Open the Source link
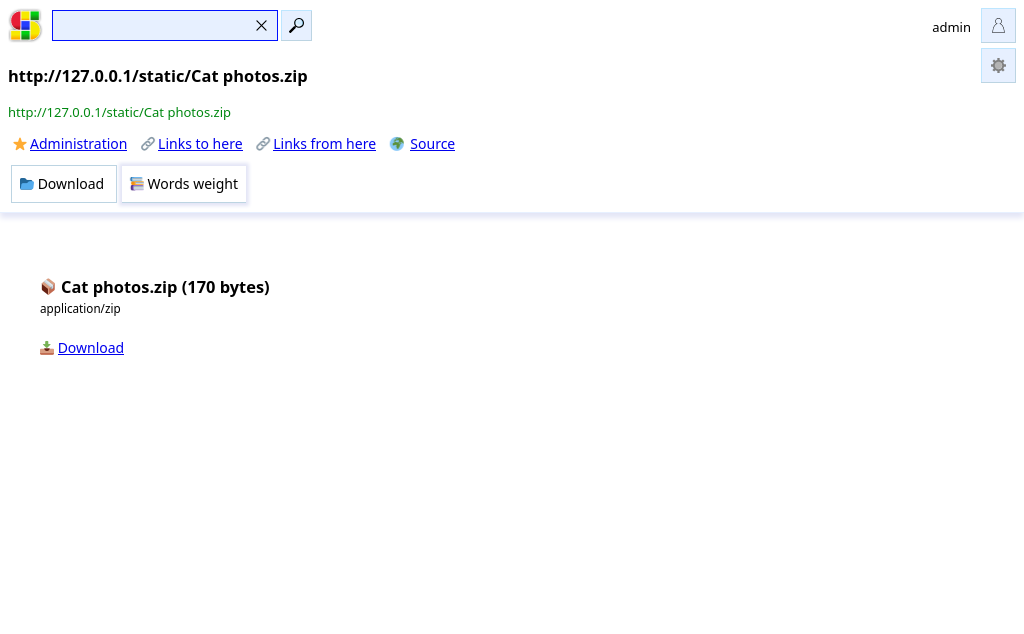 pos(432,144)
